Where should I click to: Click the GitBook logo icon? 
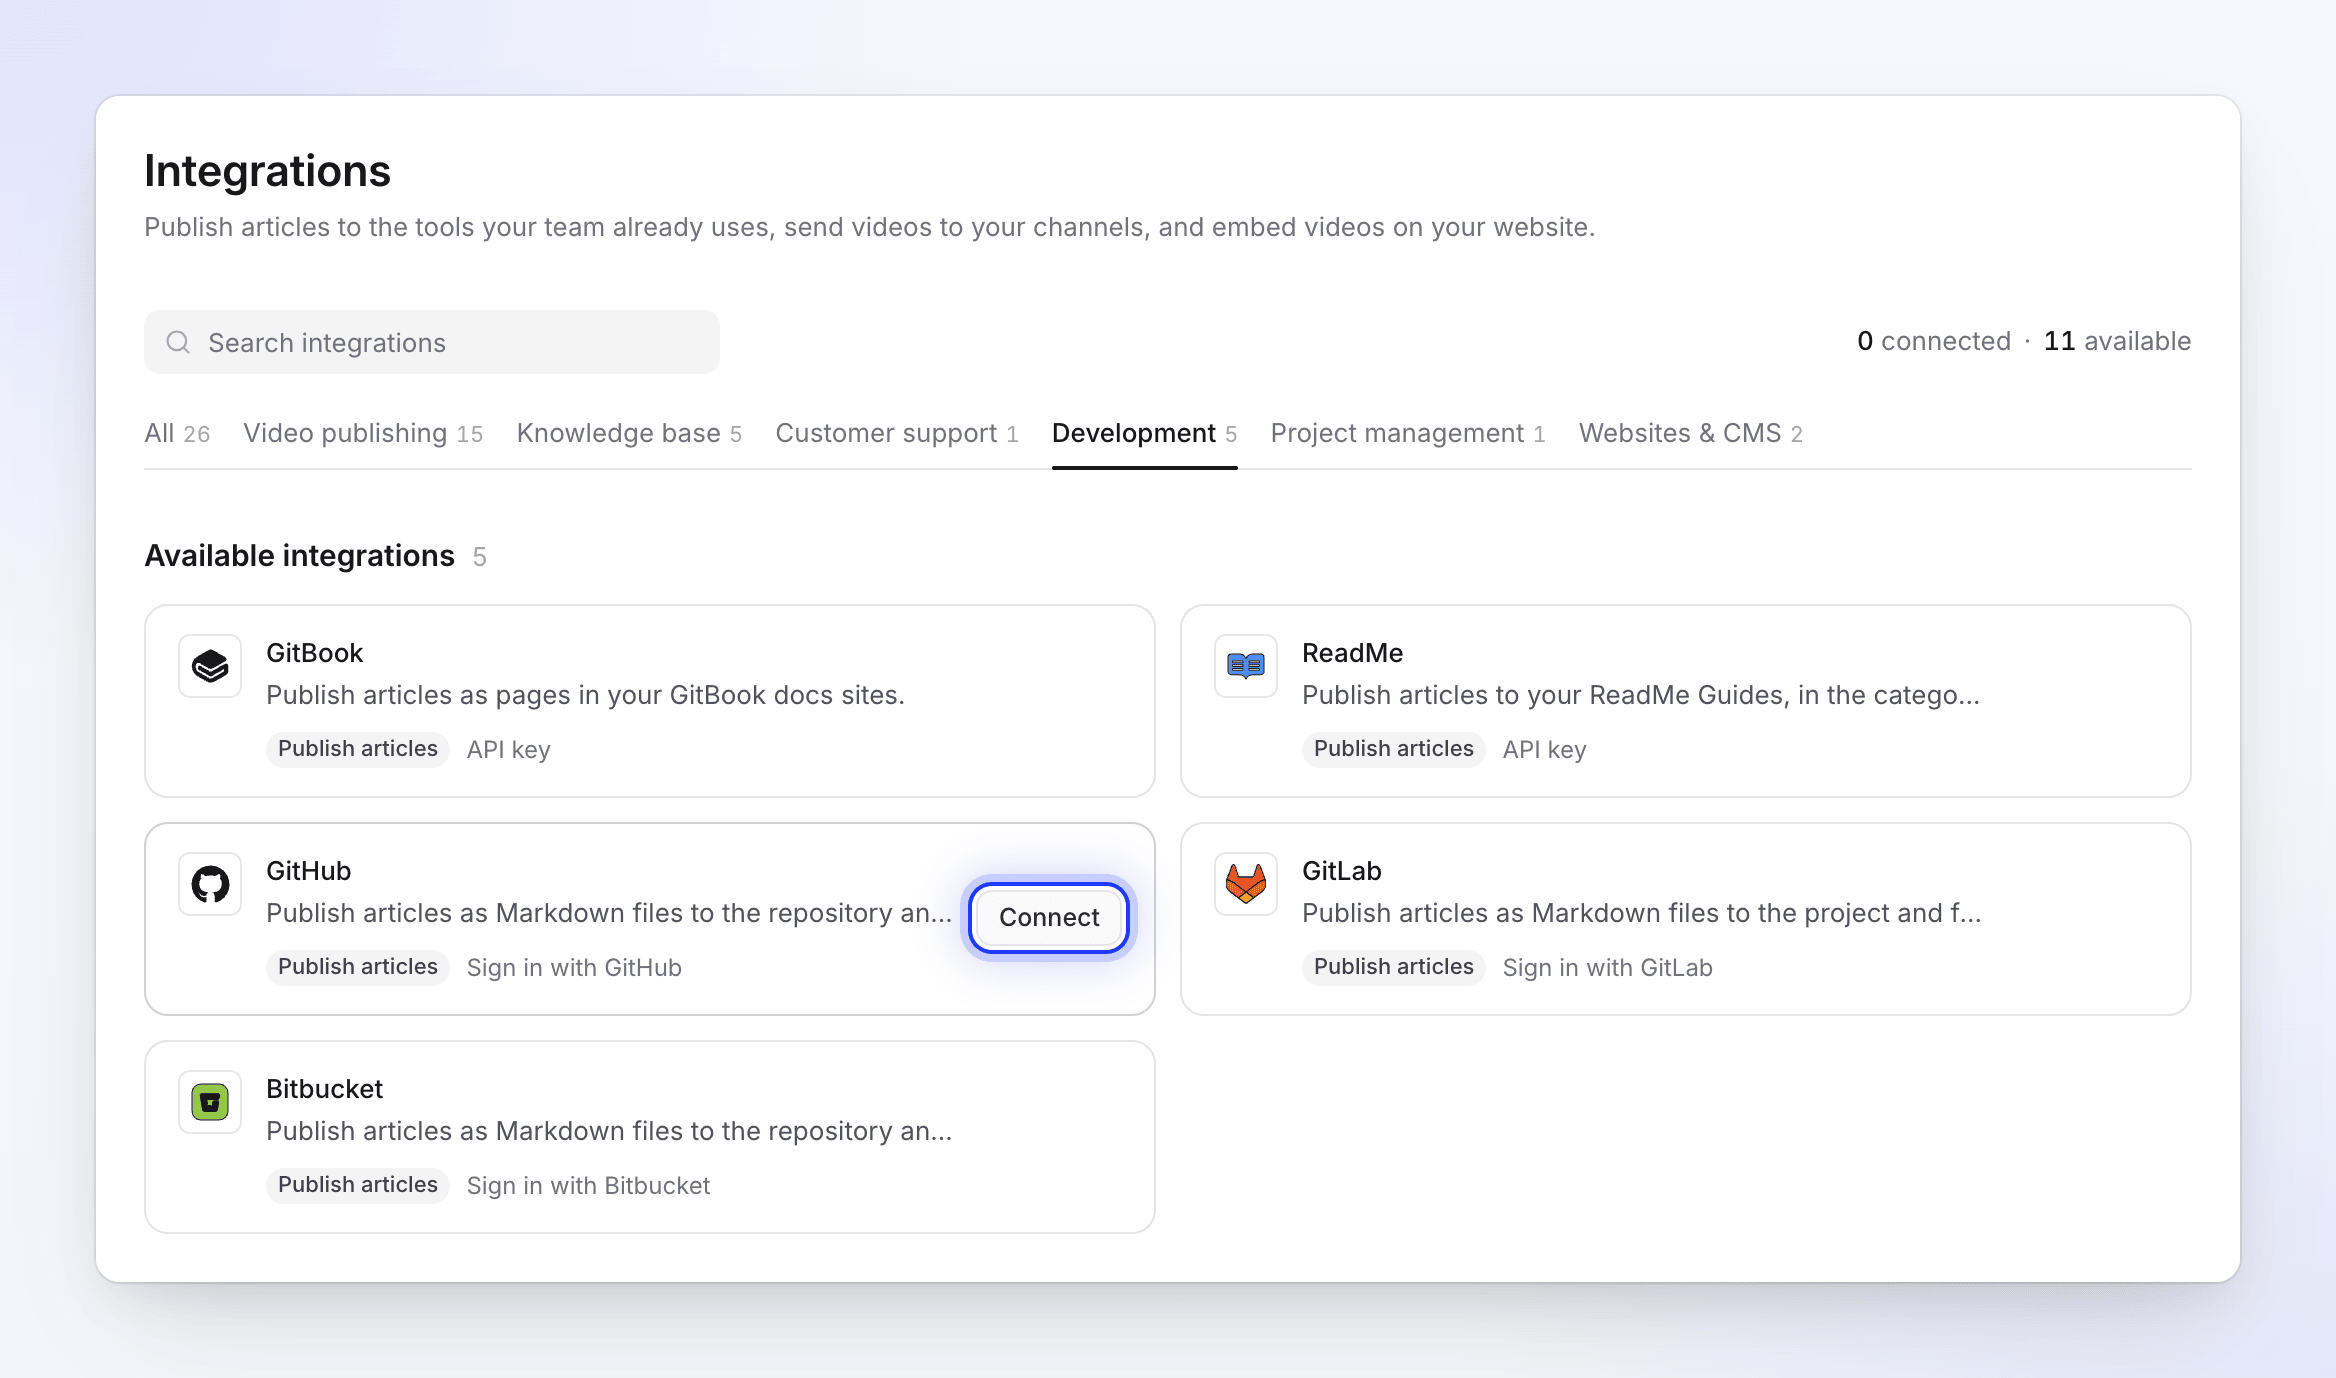click(x=210, y=666)
